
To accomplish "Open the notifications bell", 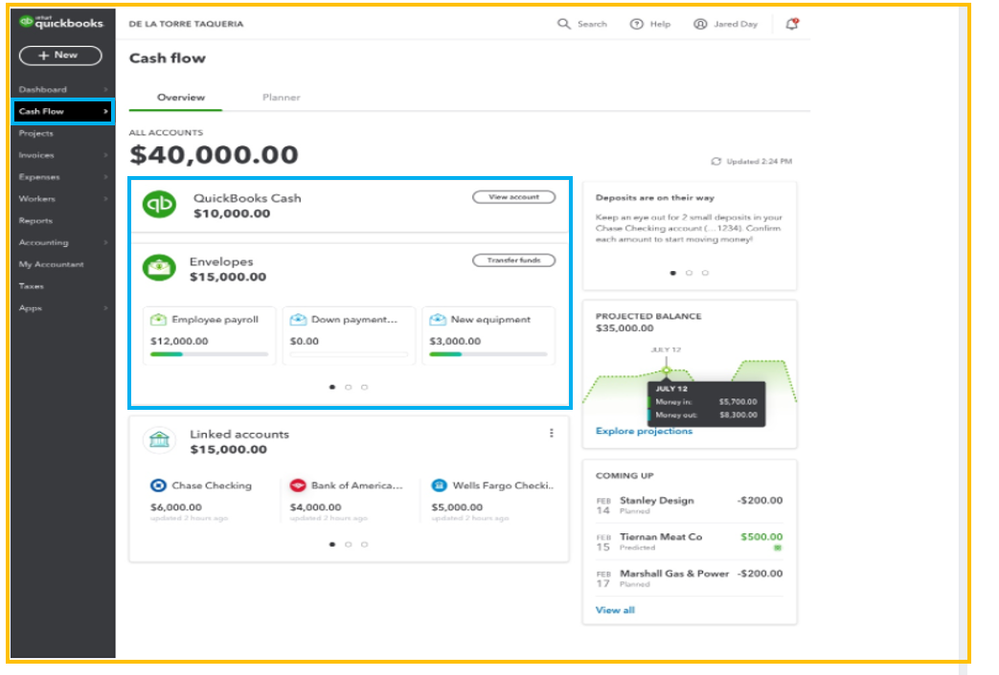I will [792, 24].
